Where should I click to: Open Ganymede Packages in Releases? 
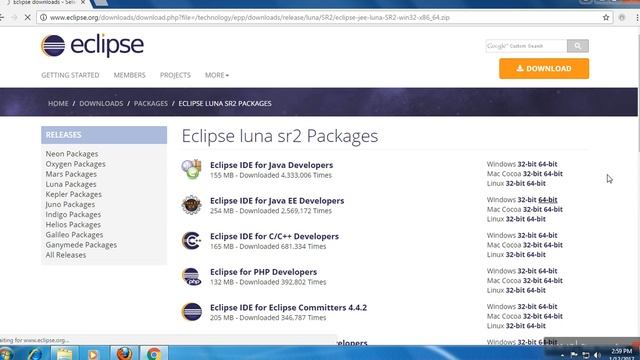[x=81, y=245]
